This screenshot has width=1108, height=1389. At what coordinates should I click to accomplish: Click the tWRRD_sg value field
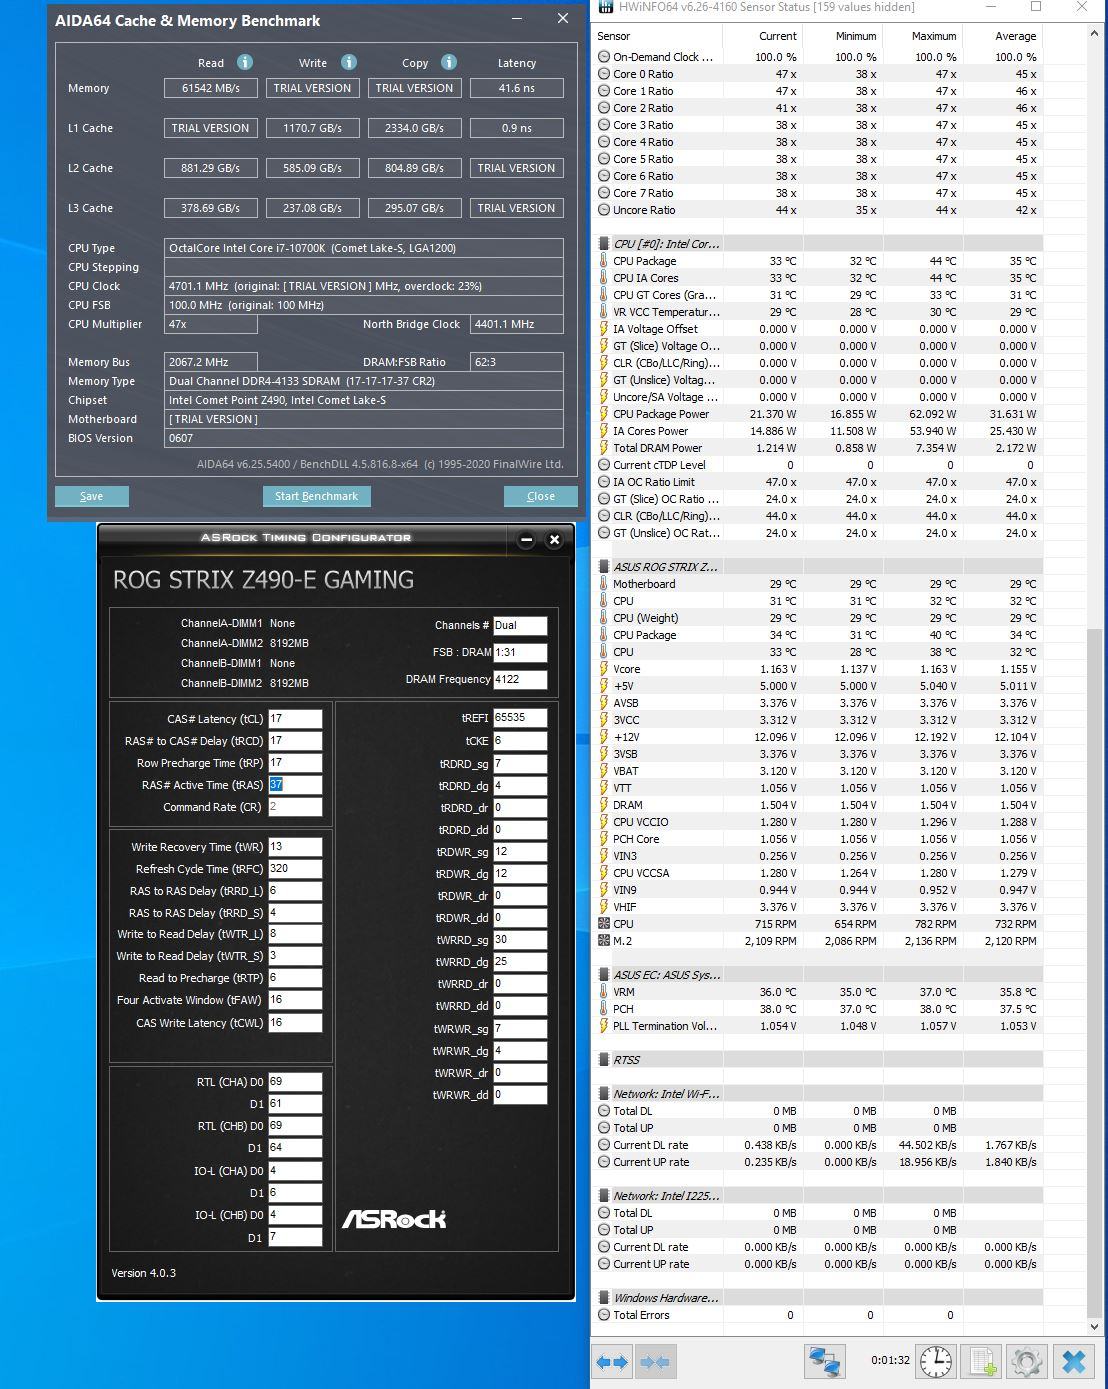(x=520, y=940)
